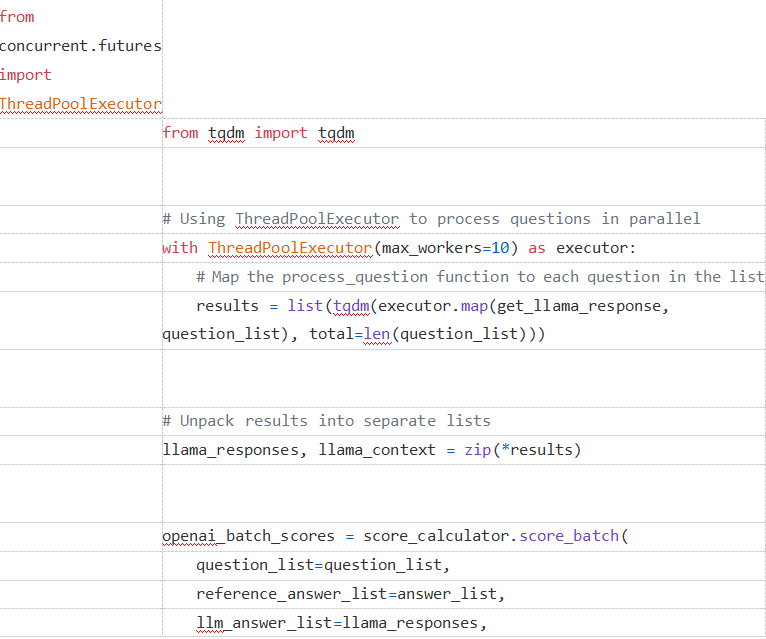Click the 'results' variable before the equals sign

tap(227, 306)
